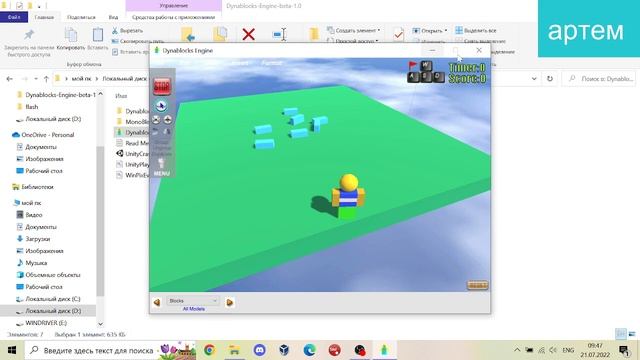This screenshot has height=360, width=640.
Task: Click the Properties checkmark icon in ribbon
Action: [398, 34]
